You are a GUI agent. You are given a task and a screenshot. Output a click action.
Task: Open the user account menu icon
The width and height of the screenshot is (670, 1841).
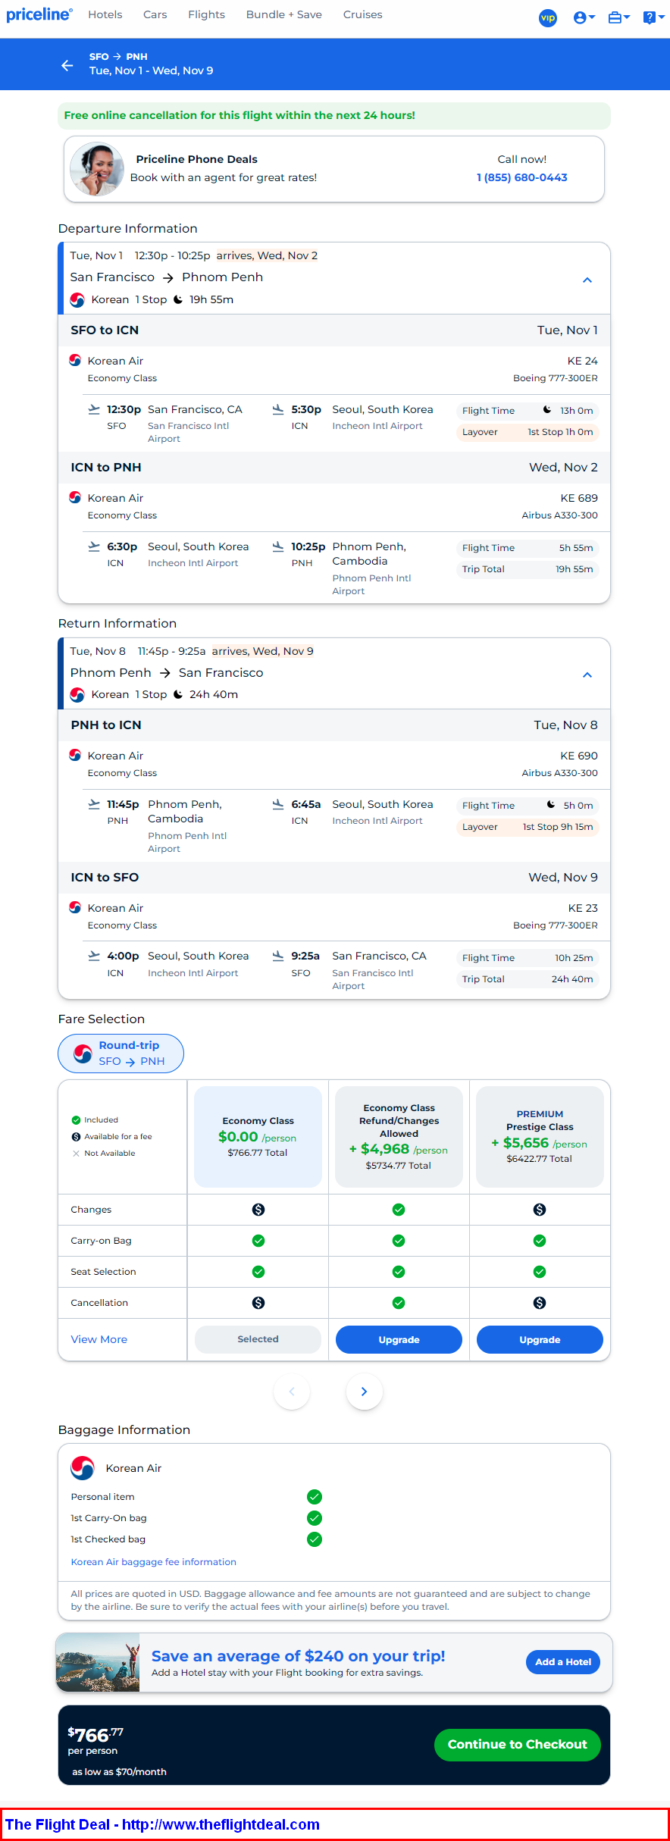pyautogui.click(x=584, y=17)
